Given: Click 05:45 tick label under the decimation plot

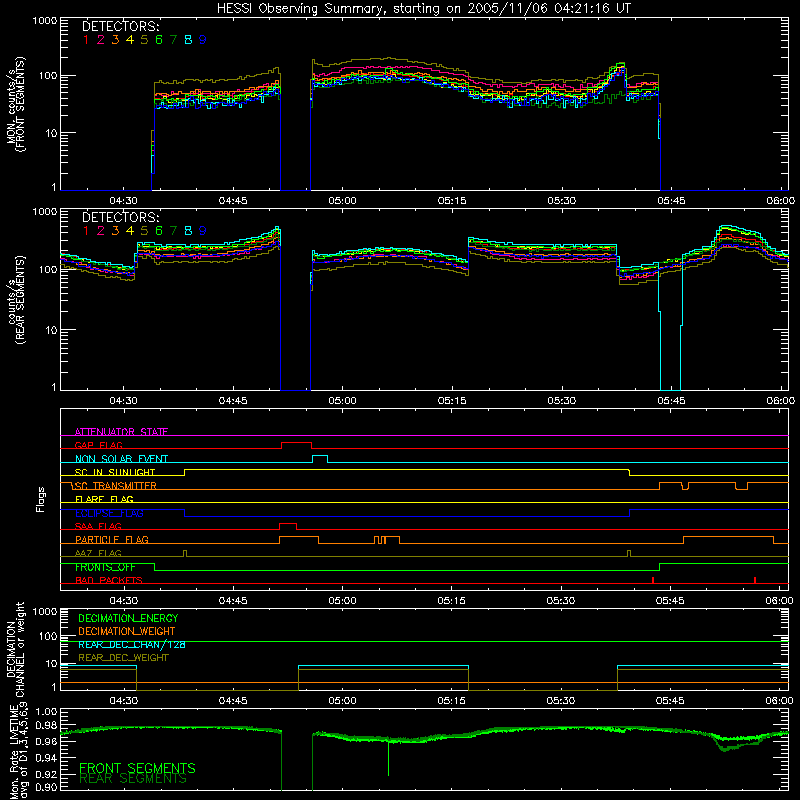Looking at the screenshot, I should click(x=670, y=701).
